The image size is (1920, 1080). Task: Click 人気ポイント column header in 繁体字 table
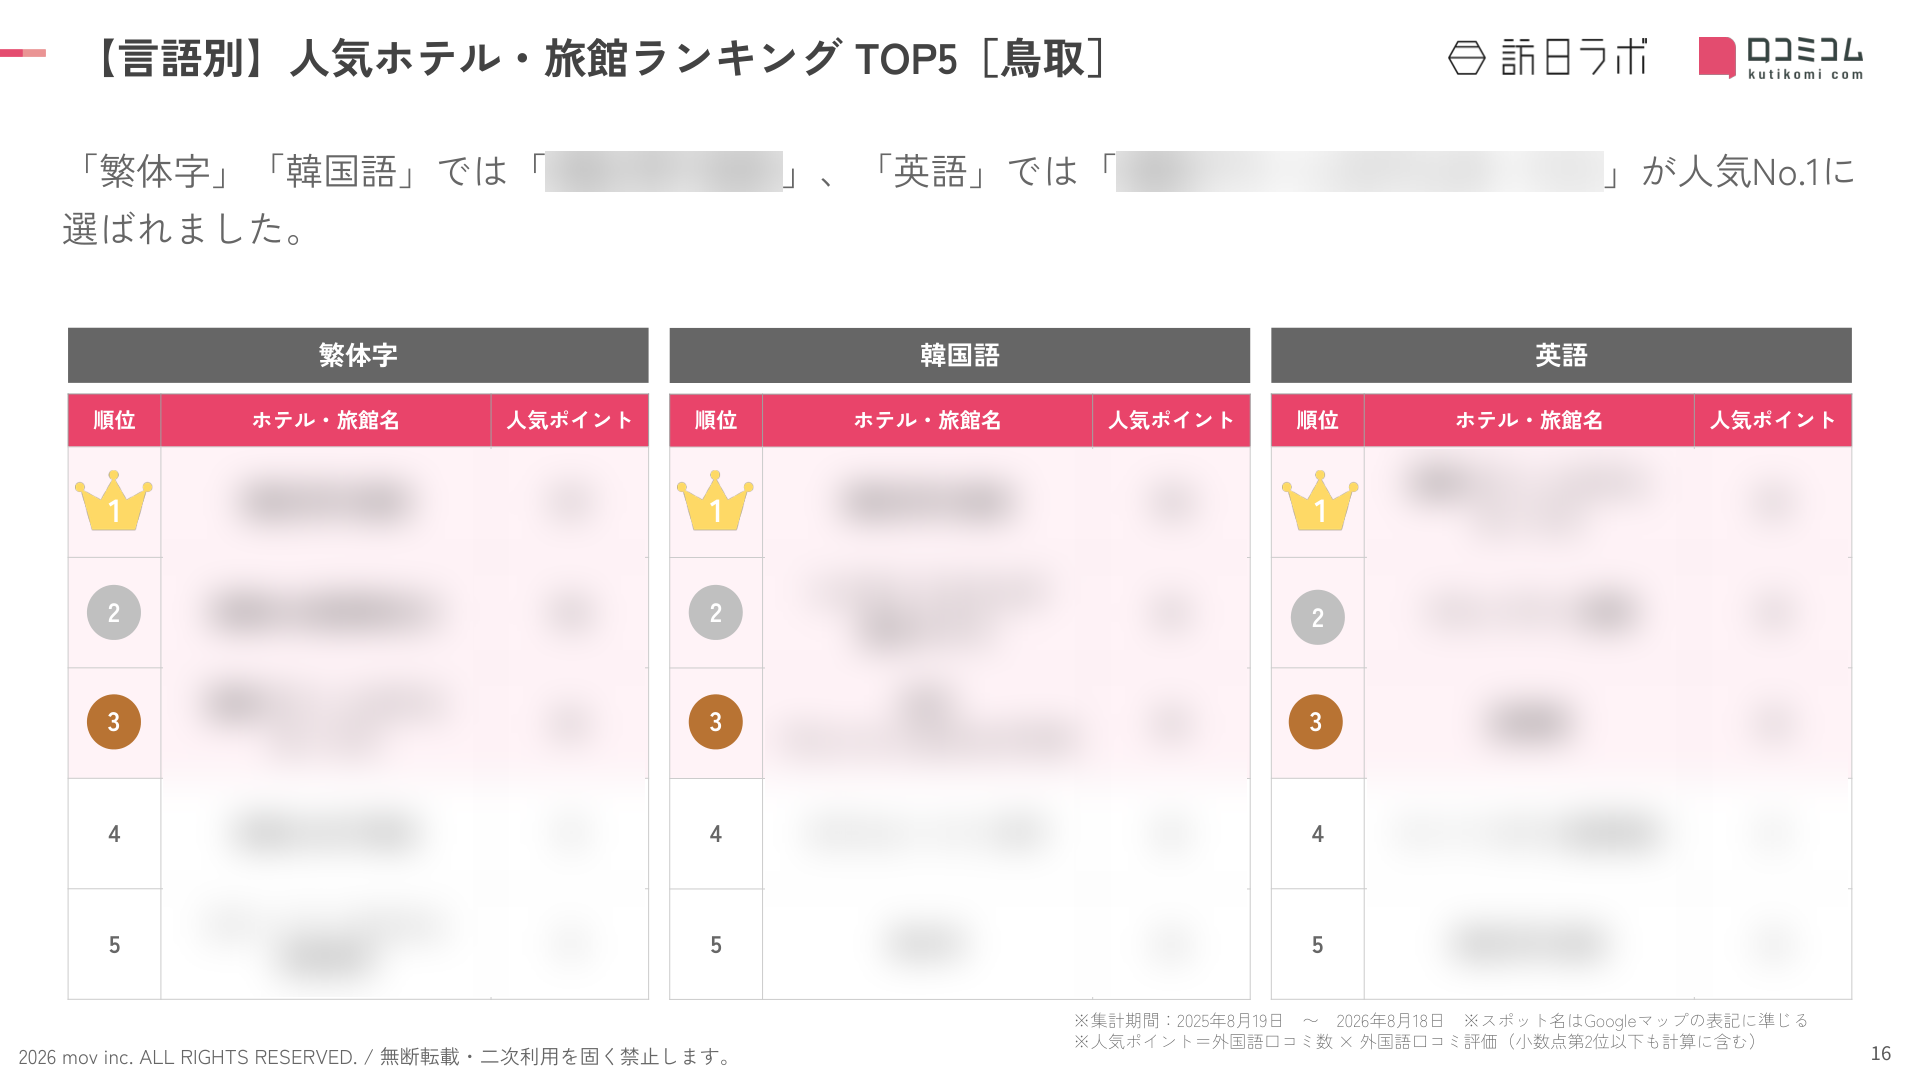570,420
